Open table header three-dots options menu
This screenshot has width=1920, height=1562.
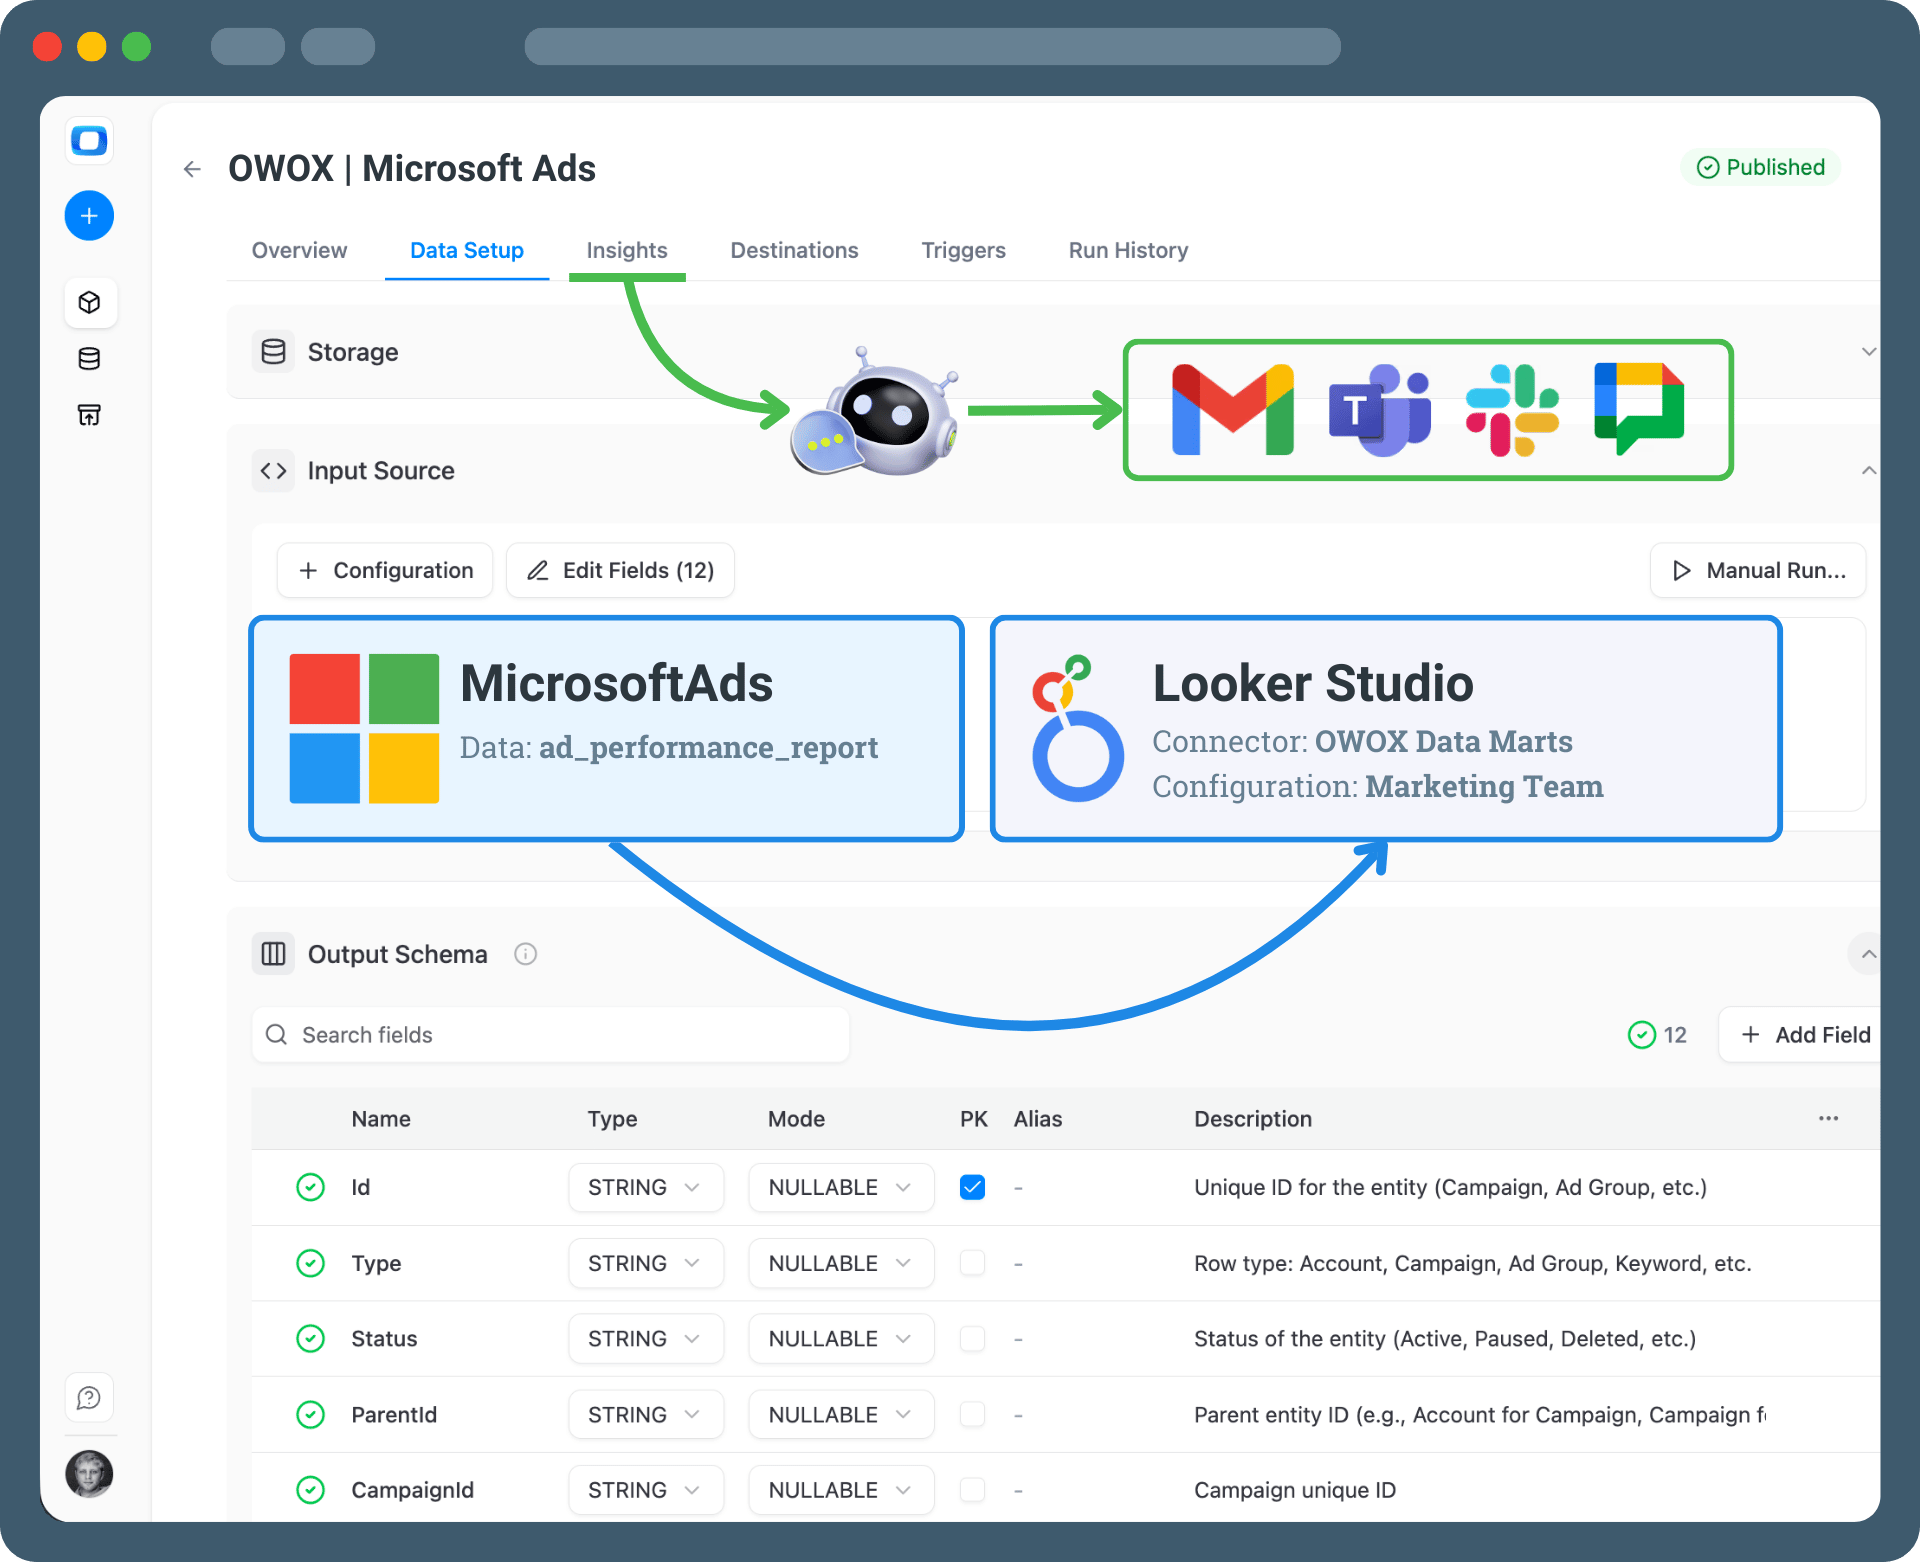[1828, 1118]
